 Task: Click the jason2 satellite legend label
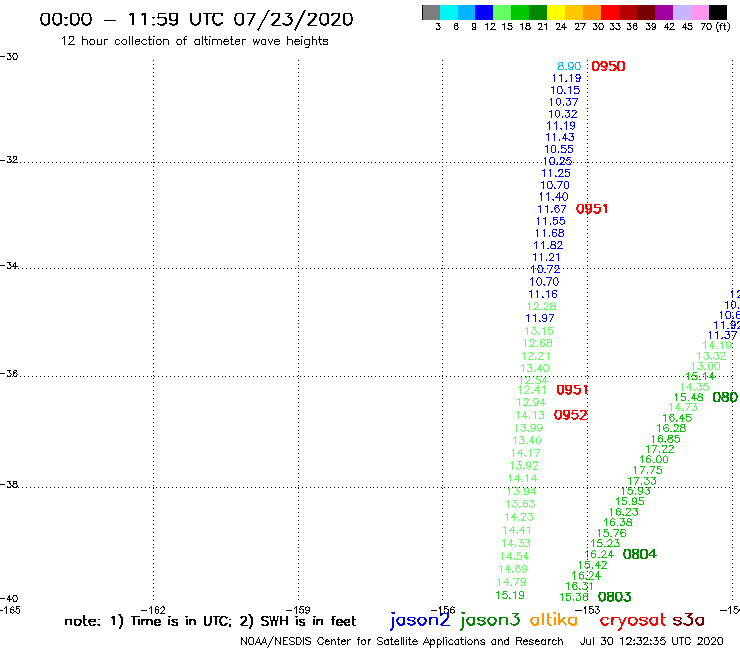click(x=420, y=620)
